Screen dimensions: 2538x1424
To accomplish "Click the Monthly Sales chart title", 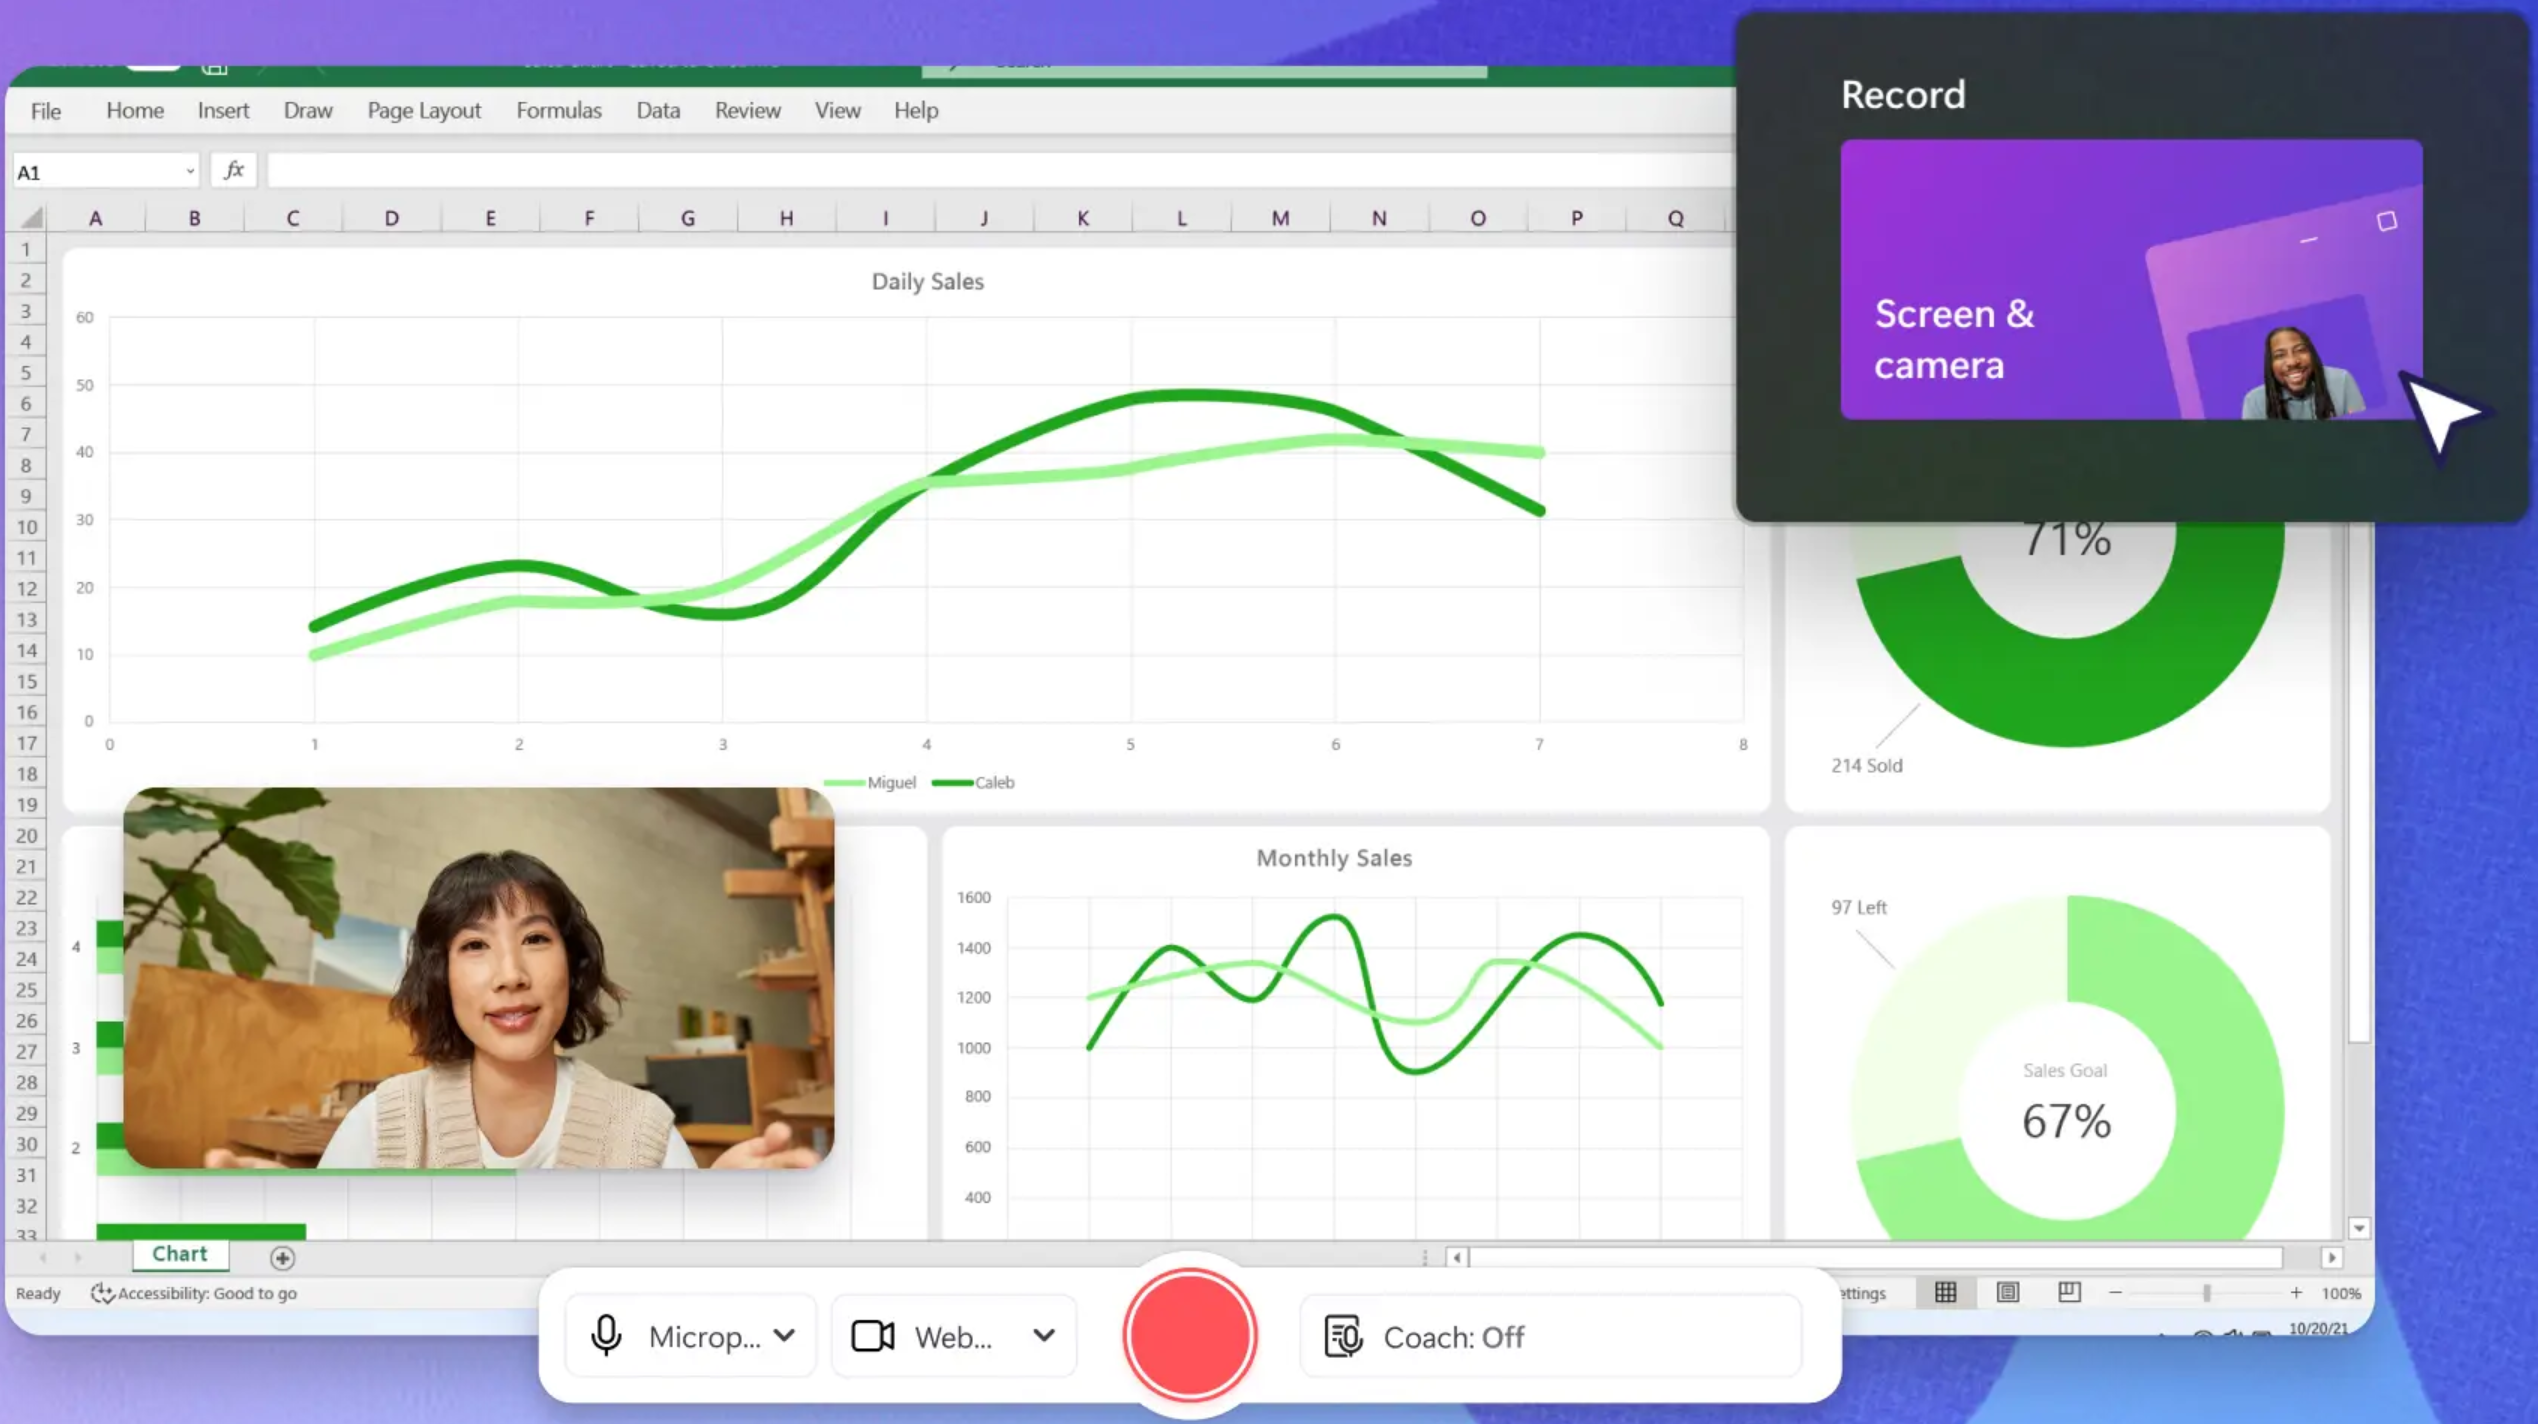I will pyautogui.click(x=1334, y=858).
